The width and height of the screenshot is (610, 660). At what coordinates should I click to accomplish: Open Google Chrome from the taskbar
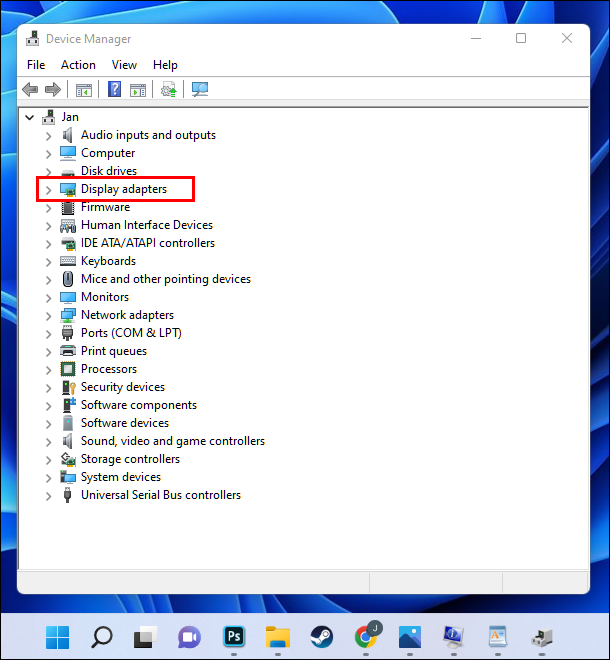tap(366, 637)
